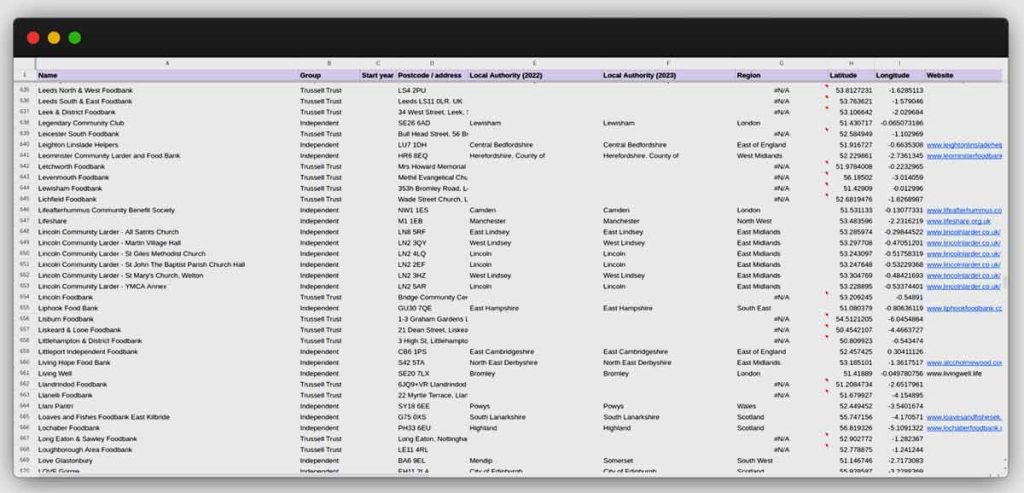Select Lochaber Foodbank name cell
Screen dimensions: 1024x493
(x=167, y=428)
